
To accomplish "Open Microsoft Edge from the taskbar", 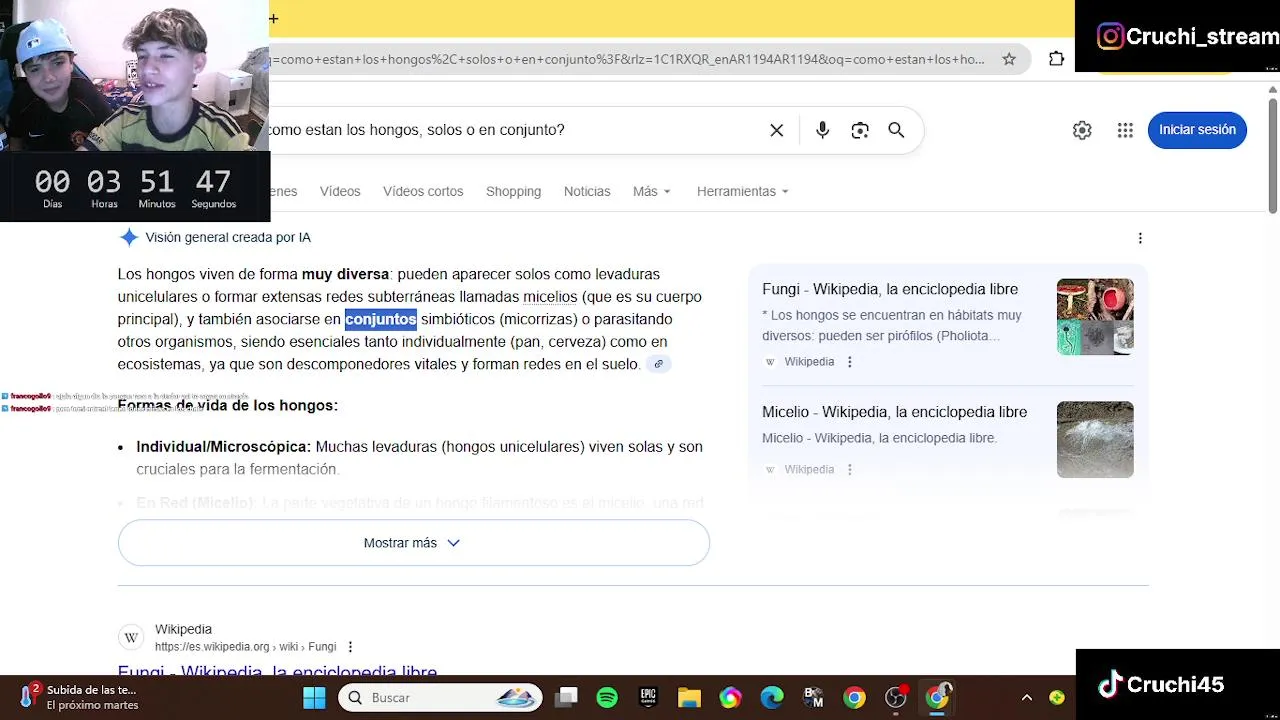I will click(x=772, y=697).
